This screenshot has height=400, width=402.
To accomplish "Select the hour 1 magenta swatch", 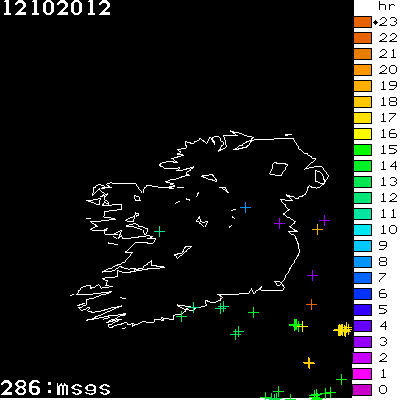I will pyautogui.click(x=362, y=374).
